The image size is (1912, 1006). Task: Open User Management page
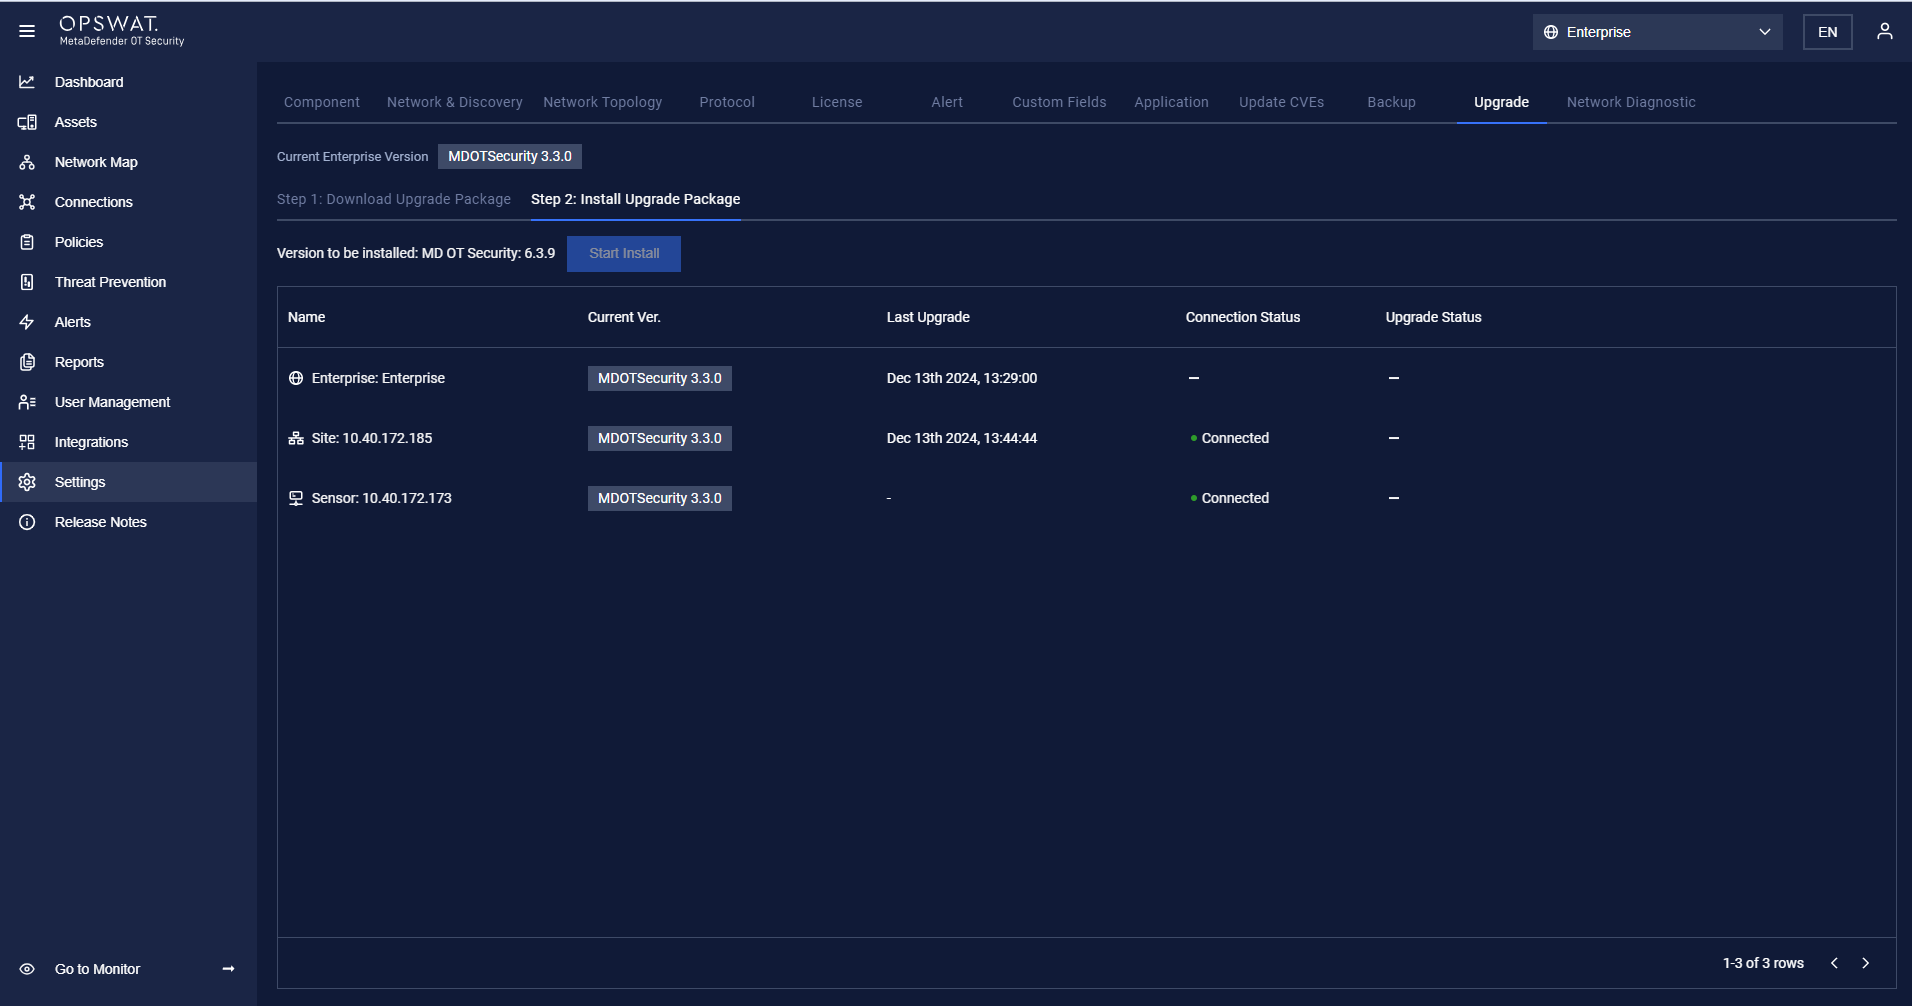112,402
